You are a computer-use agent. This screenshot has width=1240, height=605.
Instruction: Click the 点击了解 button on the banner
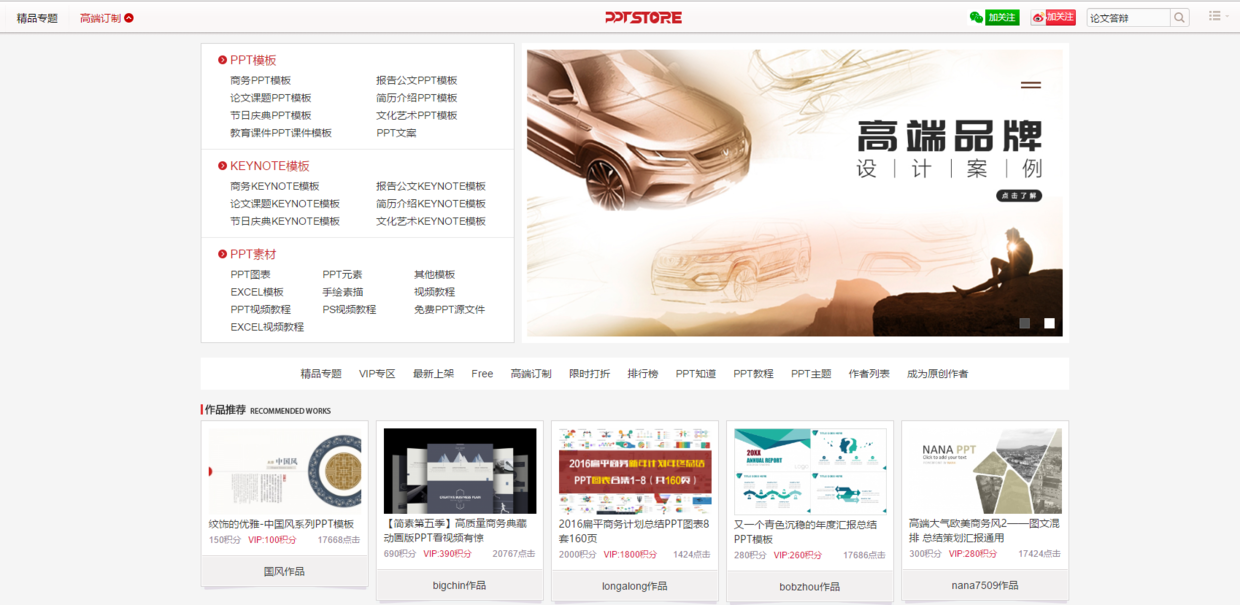[x=1019, y=195]
